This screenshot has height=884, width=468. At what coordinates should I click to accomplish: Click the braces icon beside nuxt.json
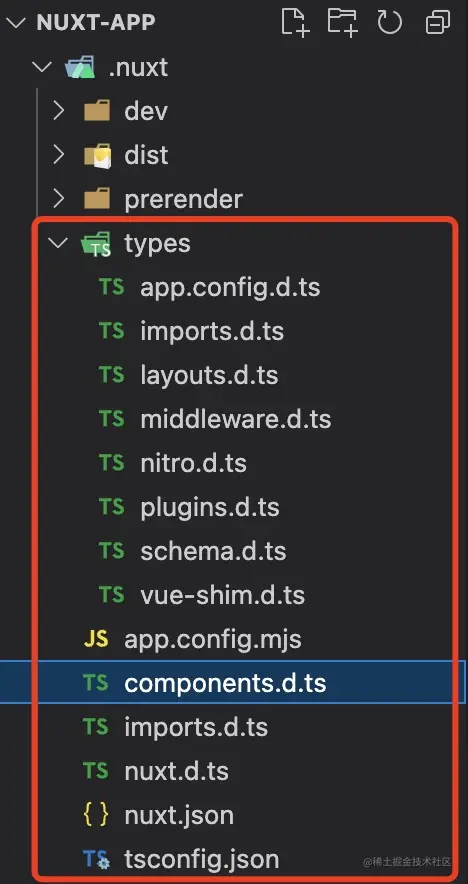96,815
